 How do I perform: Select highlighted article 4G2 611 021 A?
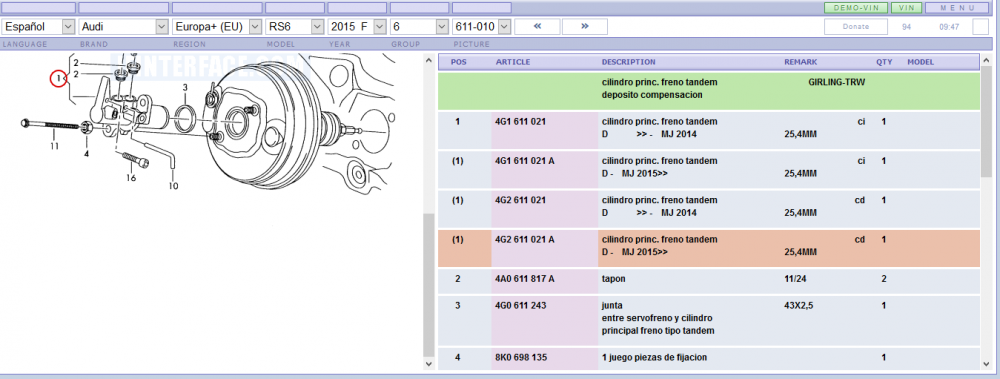click(x=525, y=240)
